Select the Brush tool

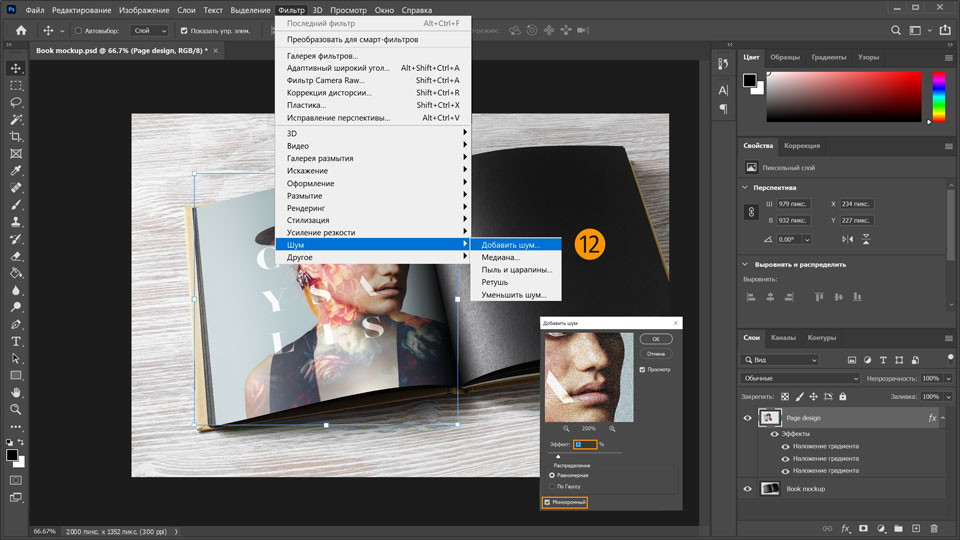16,205
